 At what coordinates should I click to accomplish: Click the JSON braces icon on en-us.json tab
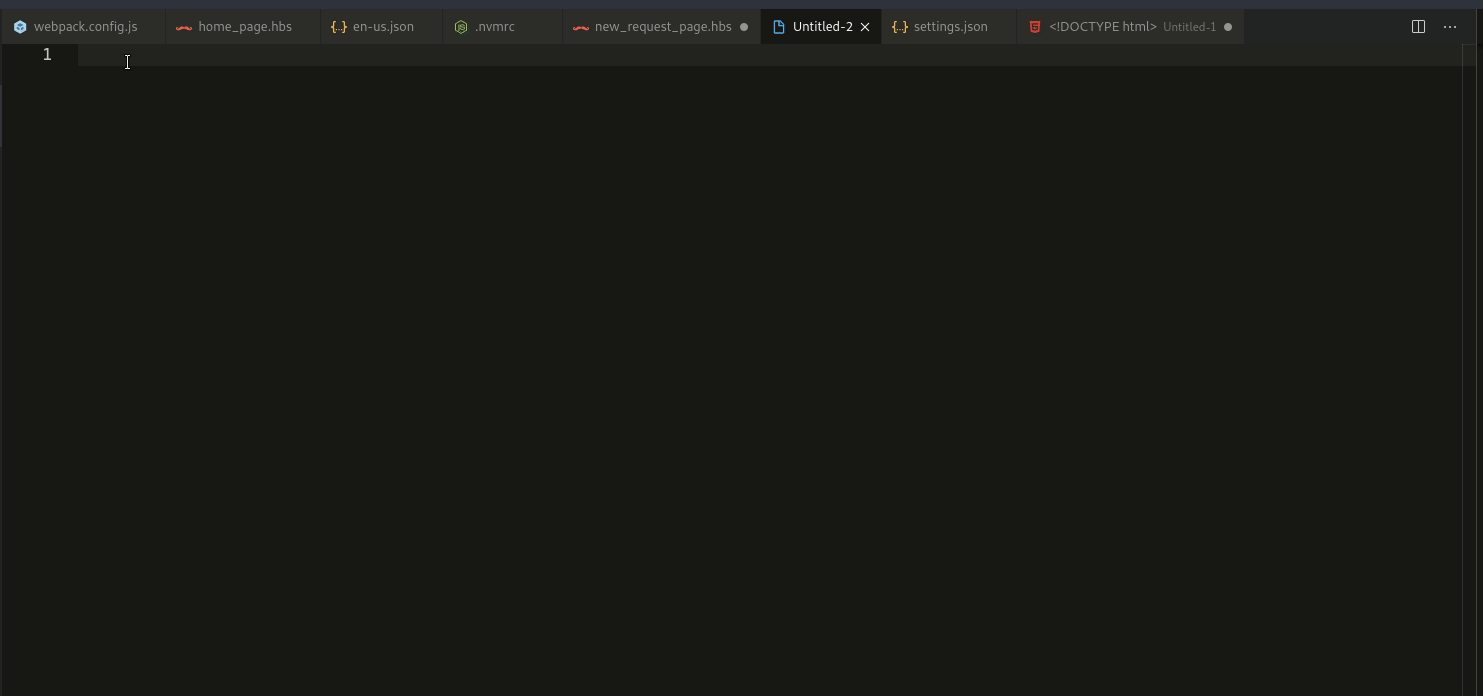click(x=338, y=27)
